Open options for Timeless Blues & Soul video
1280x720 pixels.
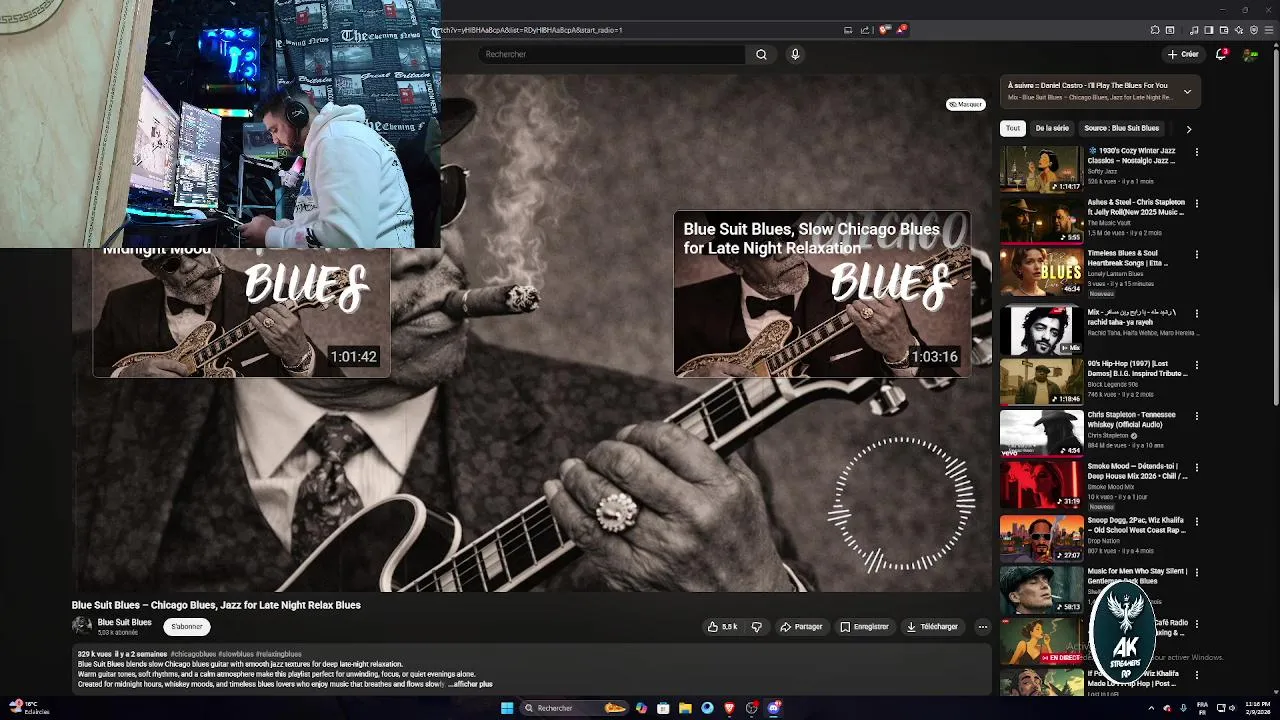point(1196,255)
